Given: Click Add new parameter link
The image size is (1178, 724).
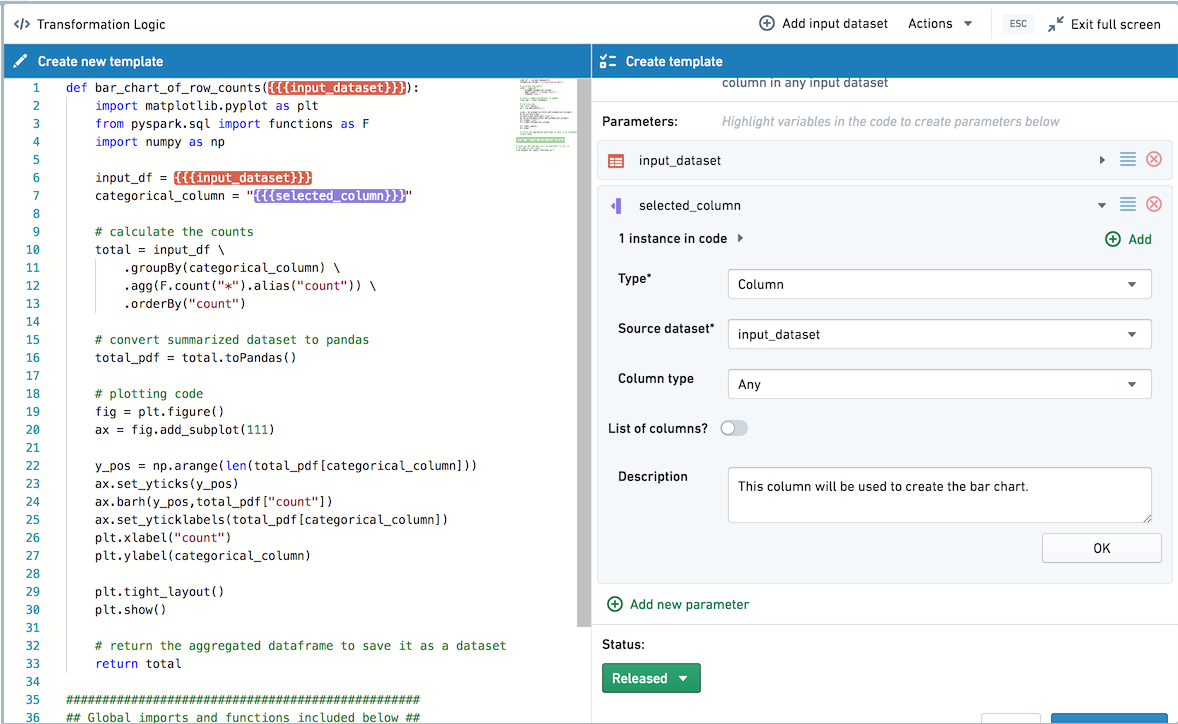Looking at the screenshot, I should click(x=678, y=604).
